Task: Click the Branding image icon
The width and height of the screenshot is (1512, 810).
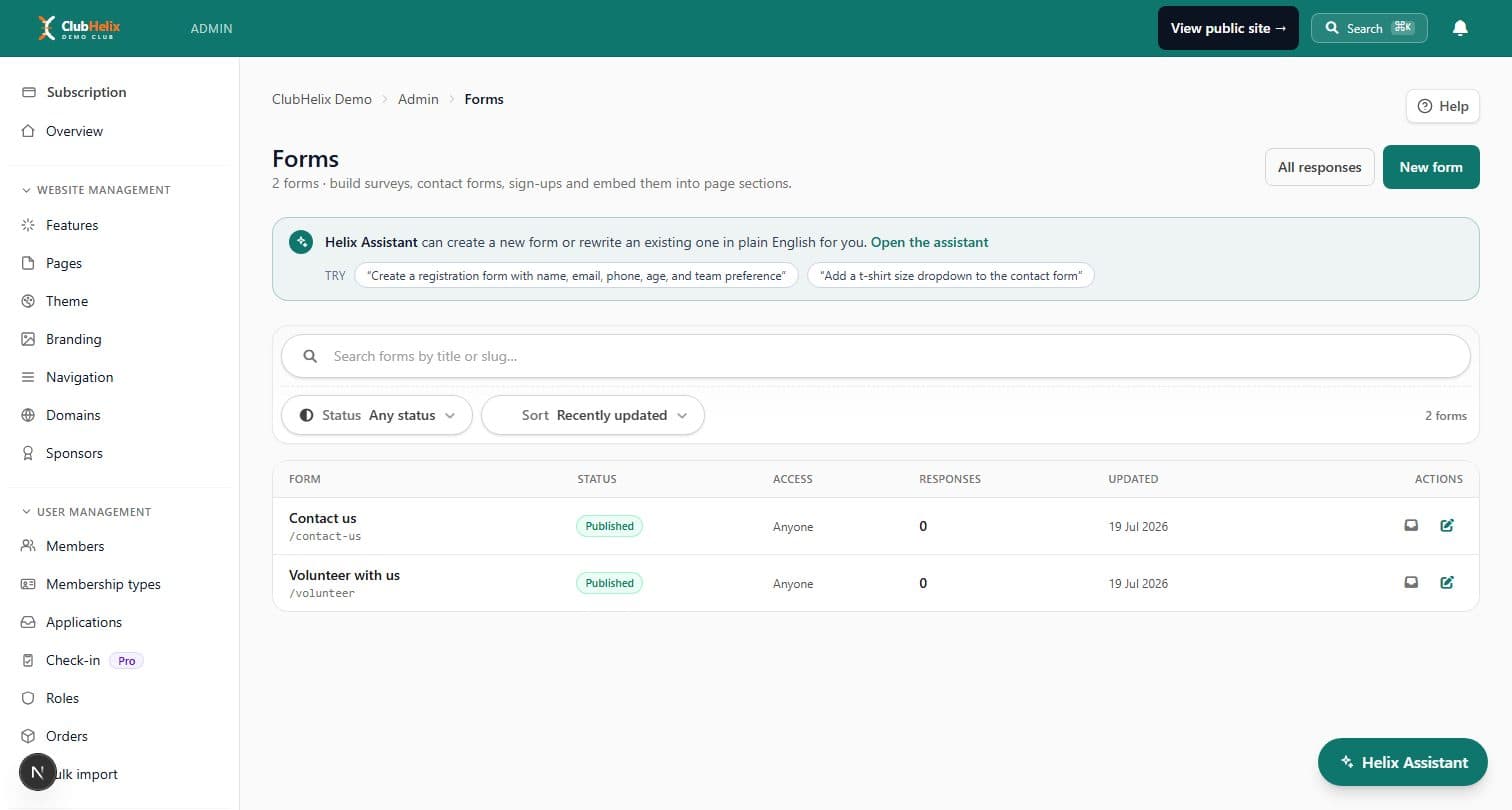Action: [28, 339]
